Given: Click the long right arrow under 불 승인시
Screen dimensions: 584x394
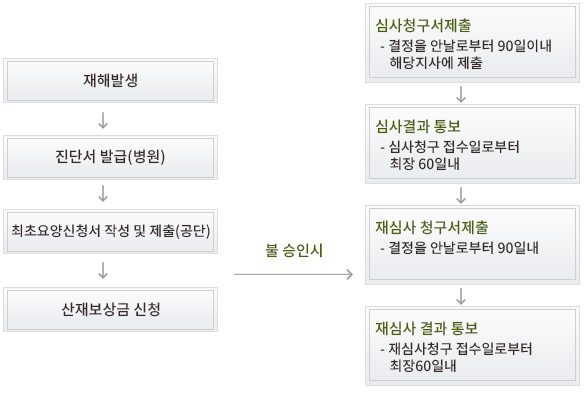Looking at the screenshot, I should click(x=293, y=274).
